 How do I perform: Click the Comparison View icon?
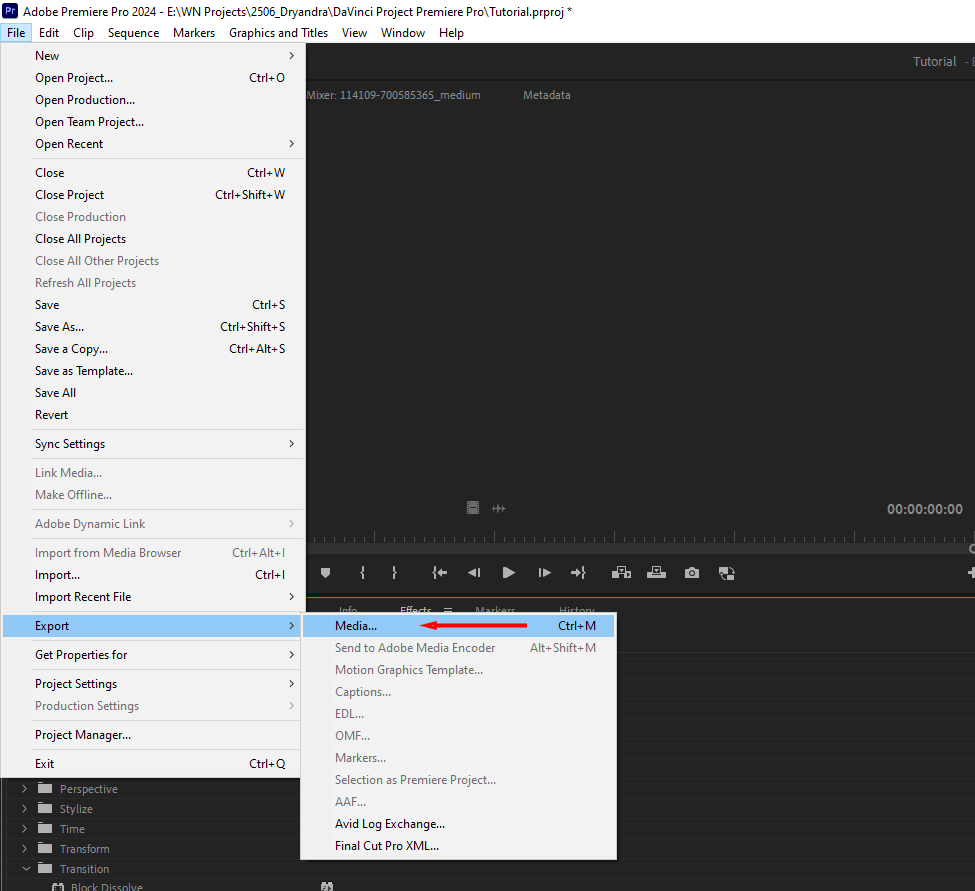726,573
